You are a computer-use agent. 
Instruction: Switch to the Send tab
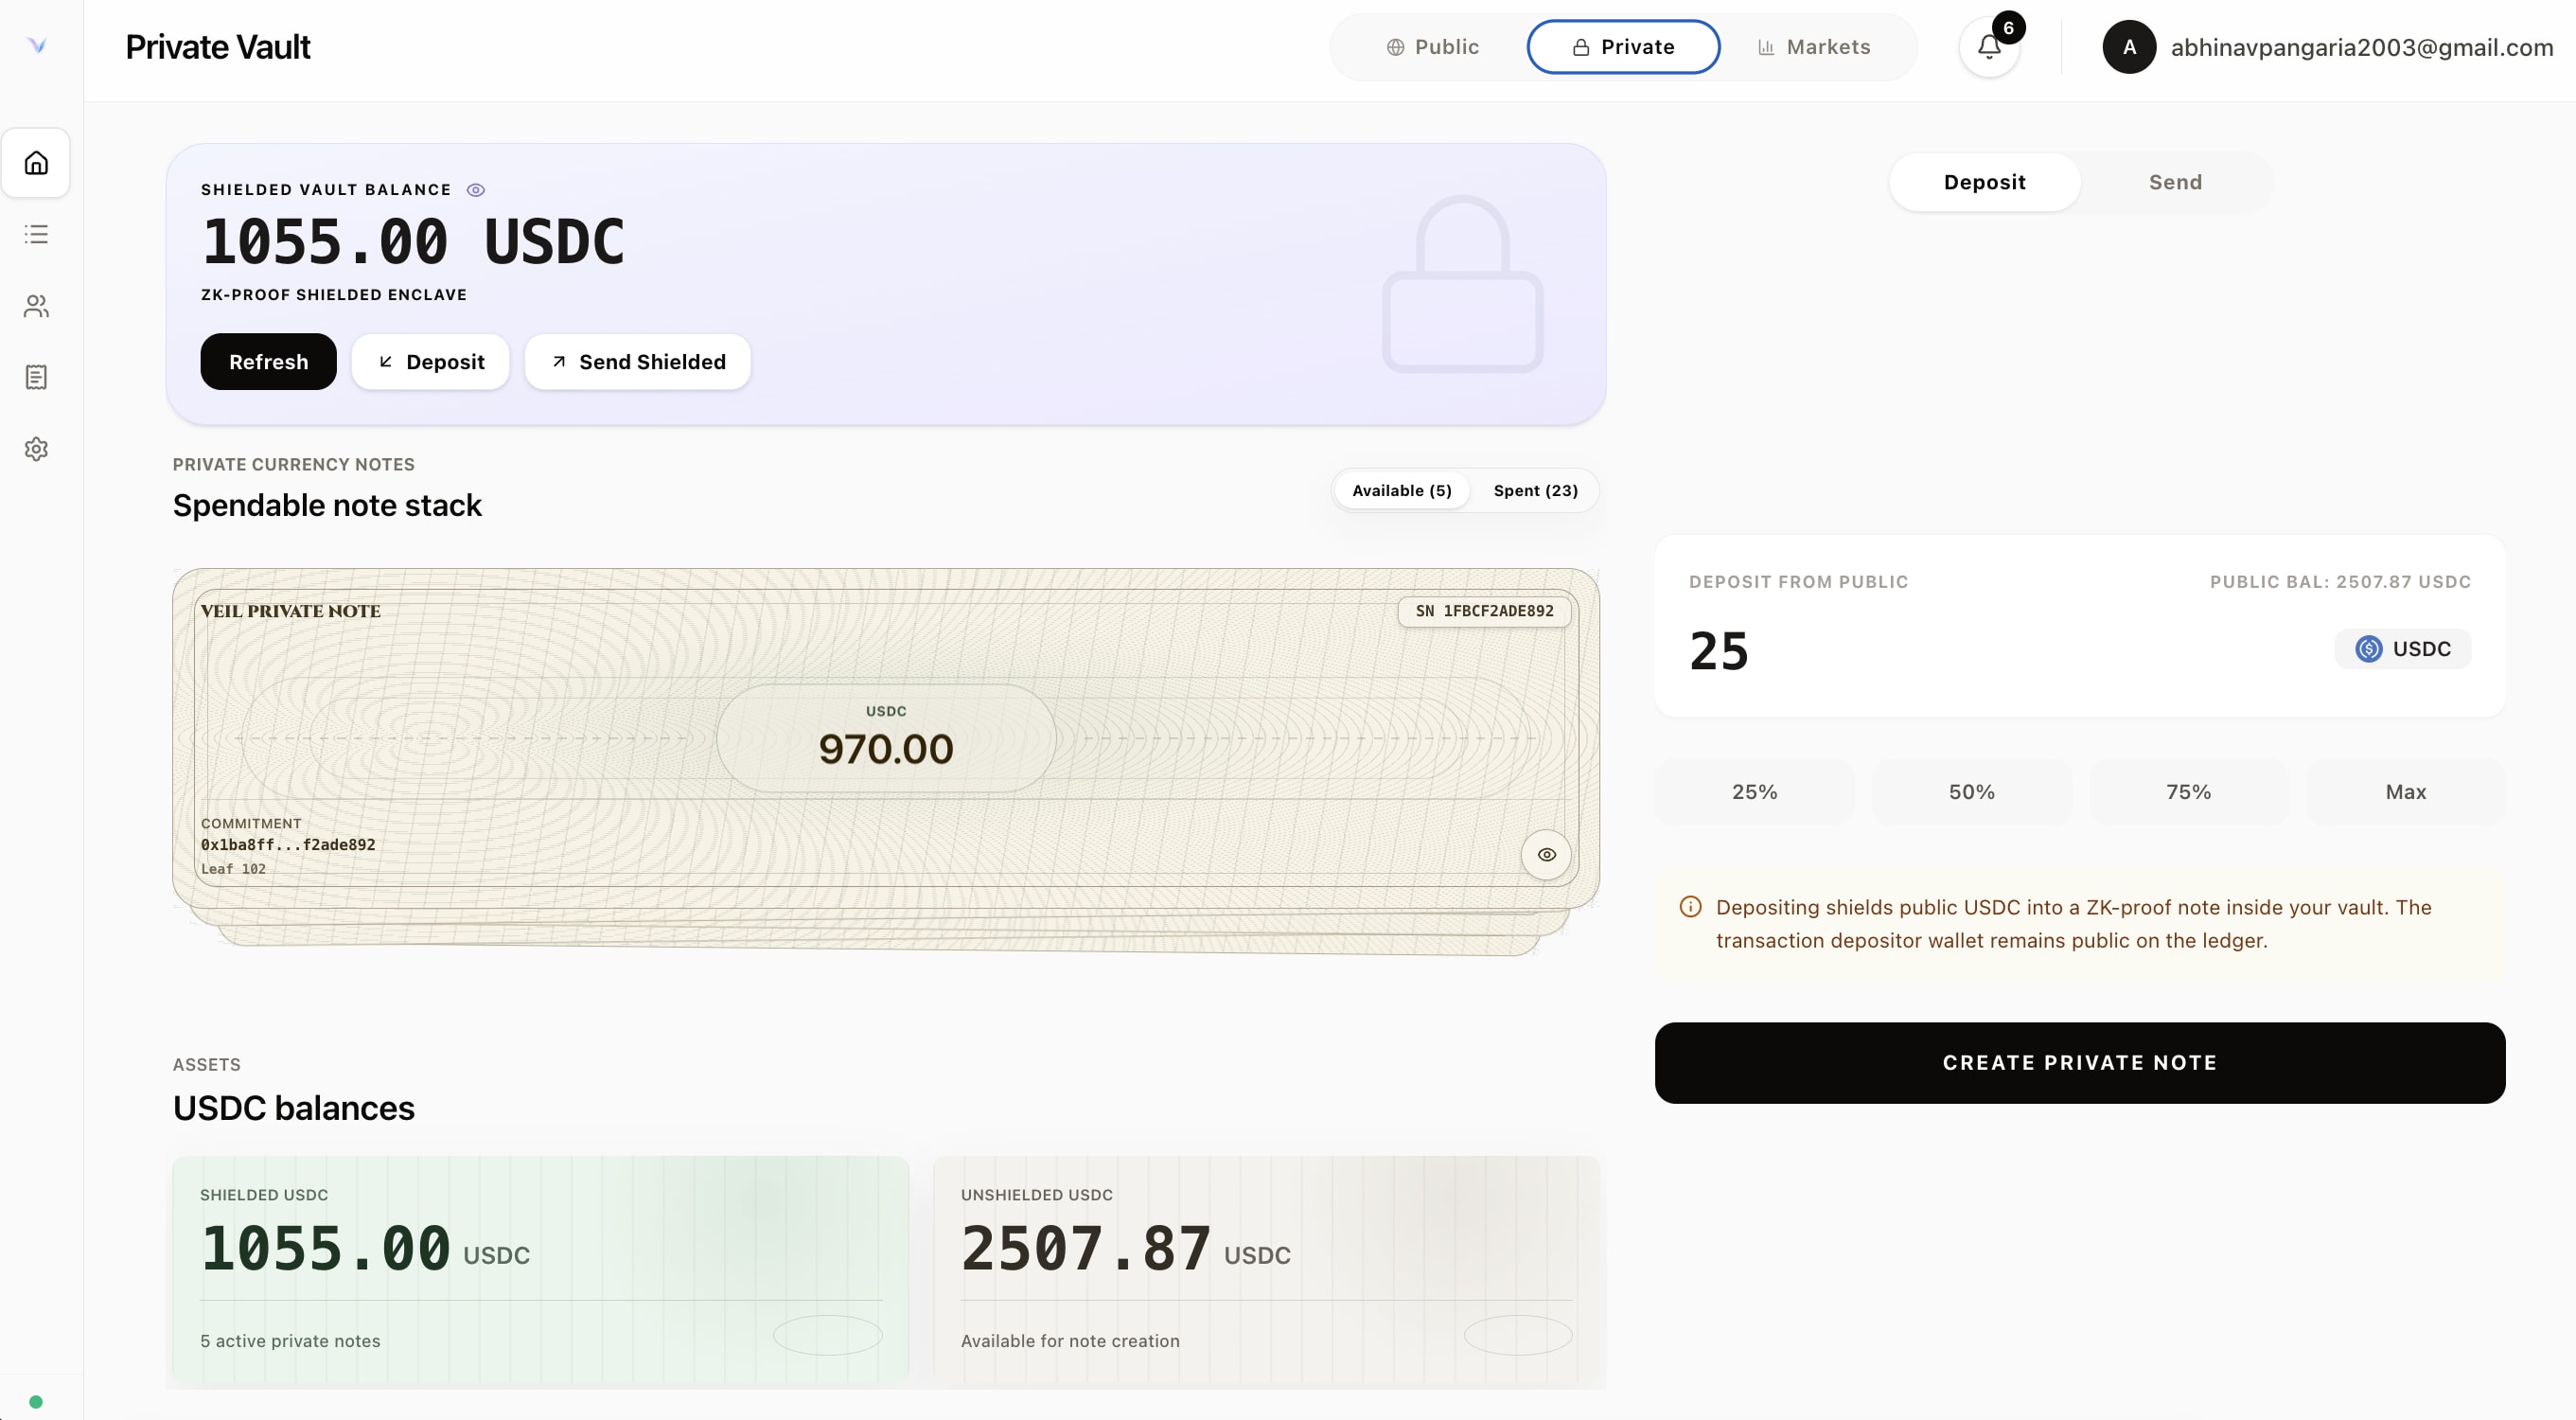click(2175, 182)
